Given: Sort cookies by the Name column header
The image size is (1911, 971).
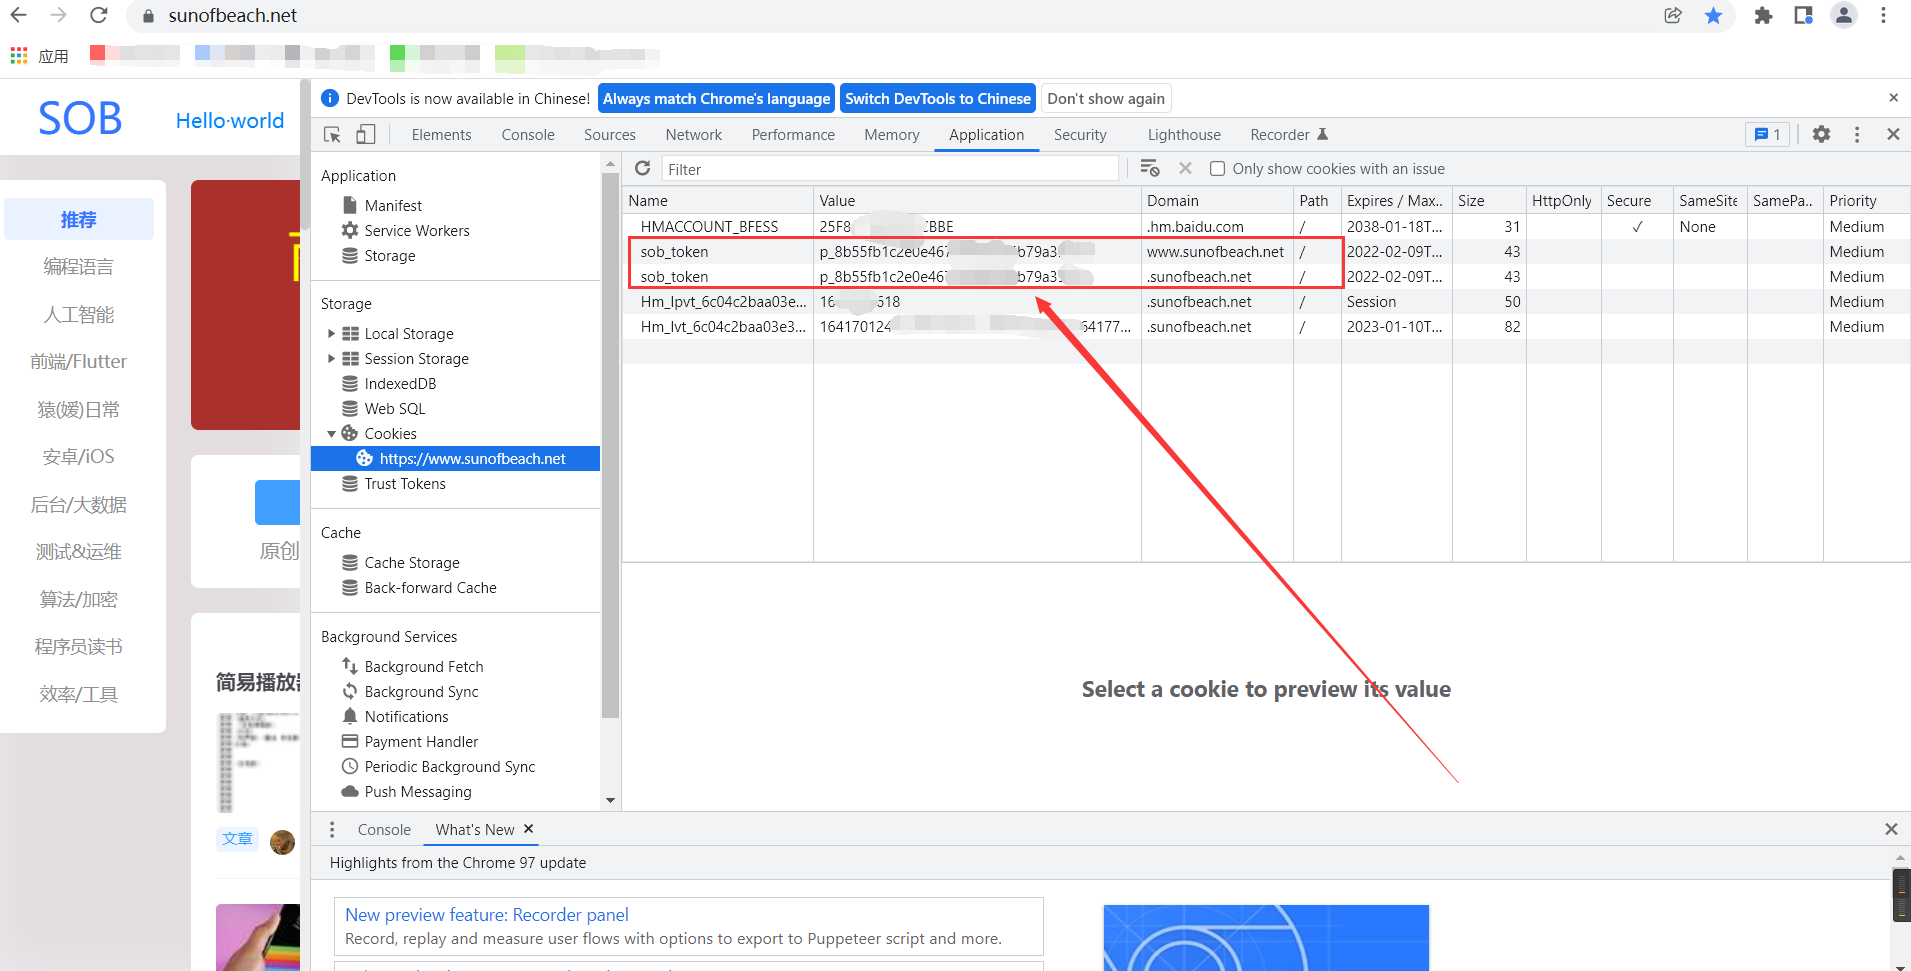Looking at the screenshot, I should pyautogui.click(x=717, y=200).
